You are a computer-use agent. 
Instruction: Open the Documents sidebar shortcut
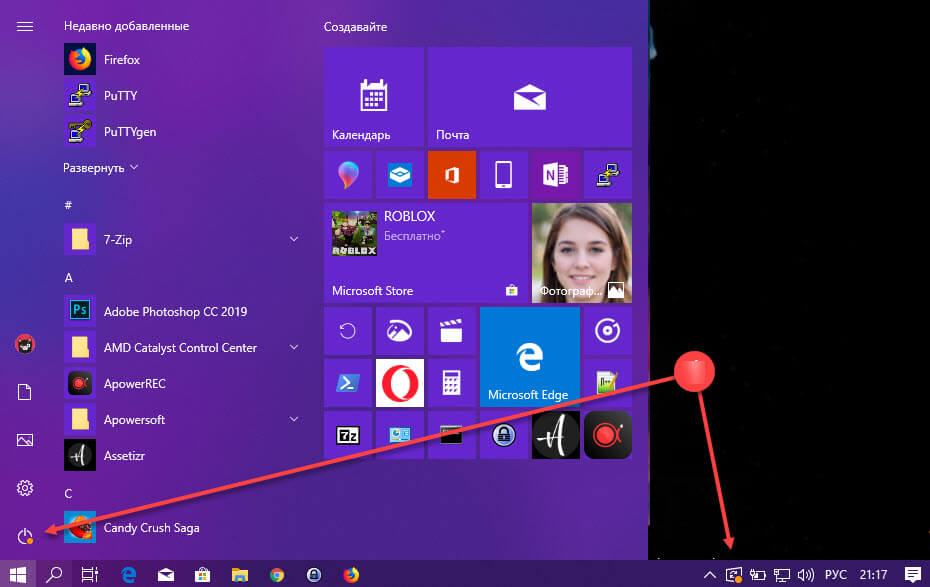25,392
